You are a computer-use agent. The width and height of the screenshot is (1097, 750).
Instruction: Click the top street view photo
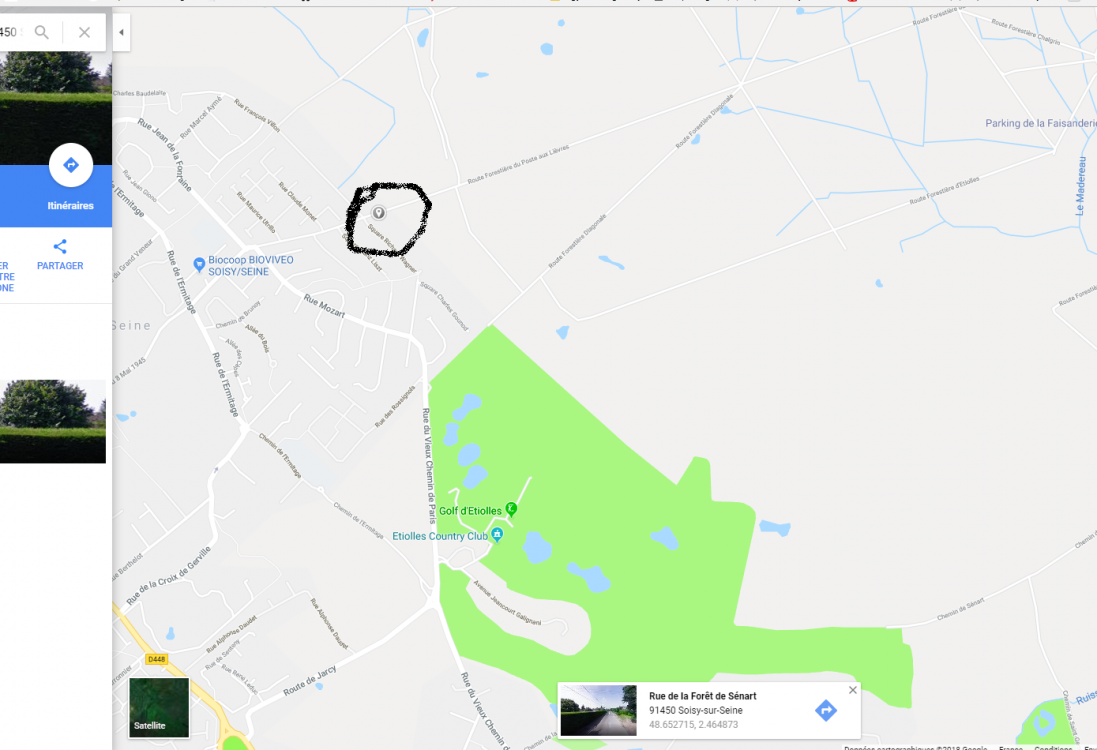(x=56, y=108)
